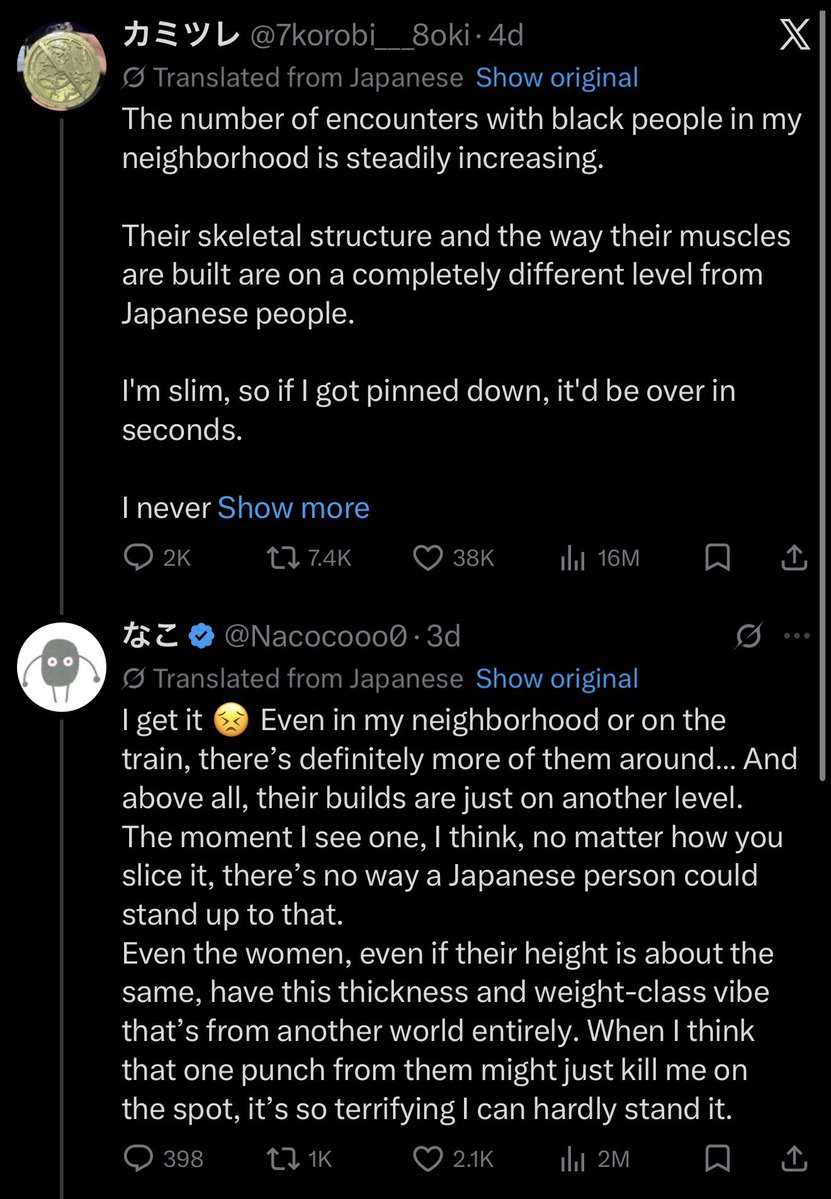The width and height of the screenshot is (831, 1199).
Task: Share the first post by カミツレ
Action: click(x=794, y=557)
